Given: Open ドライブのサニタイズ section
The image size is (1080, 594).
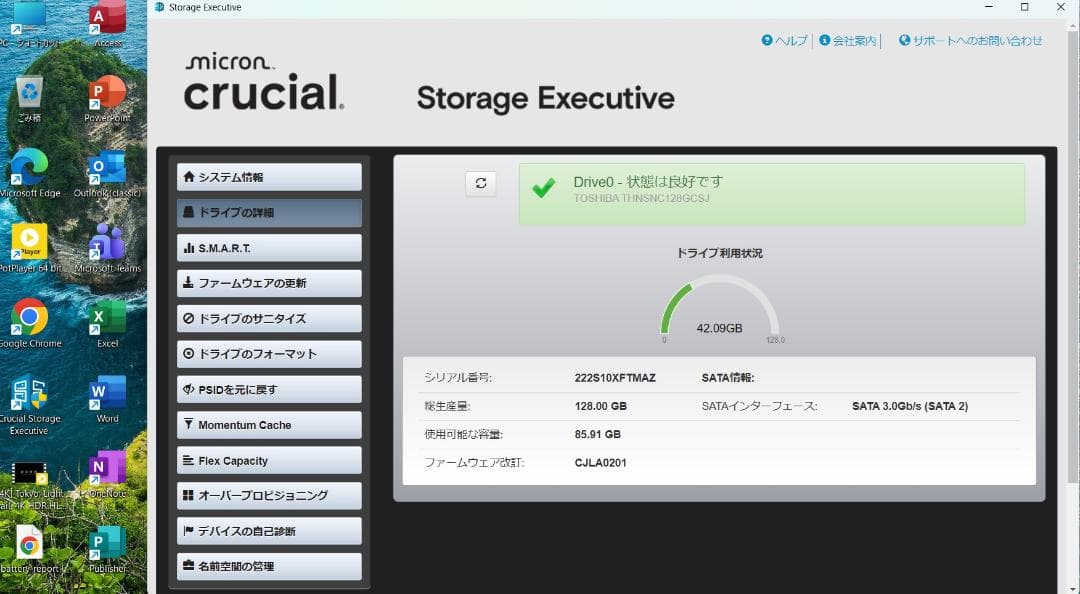Looking at the screenshot, I should (268, 318).
